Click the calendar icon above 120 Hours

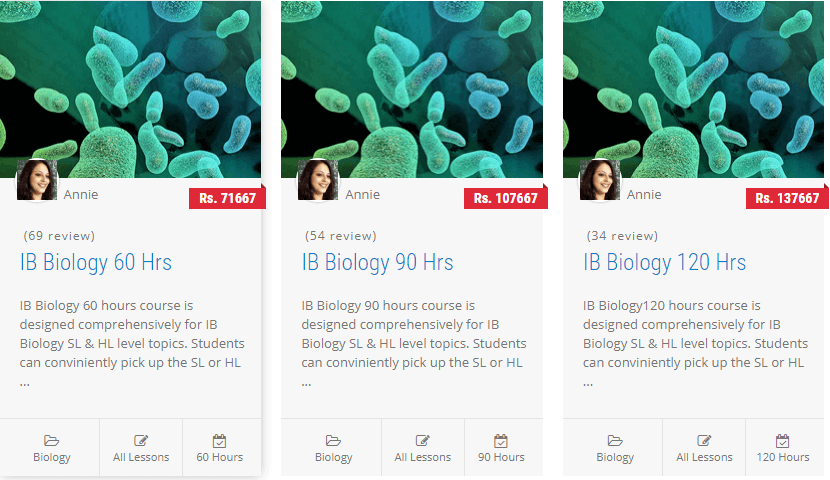[782, 440]
